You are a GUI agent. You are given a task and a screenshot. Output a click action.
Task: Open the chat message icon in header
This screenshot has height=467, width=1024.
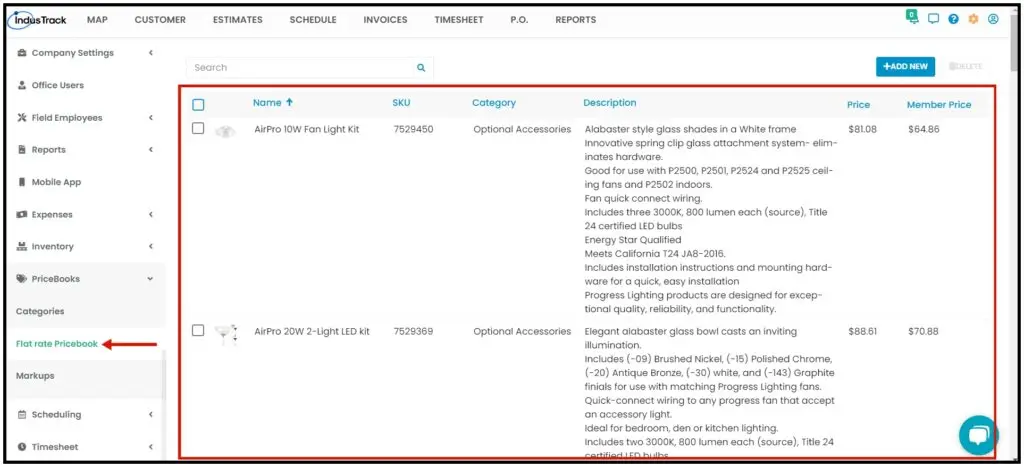point(933,20)
